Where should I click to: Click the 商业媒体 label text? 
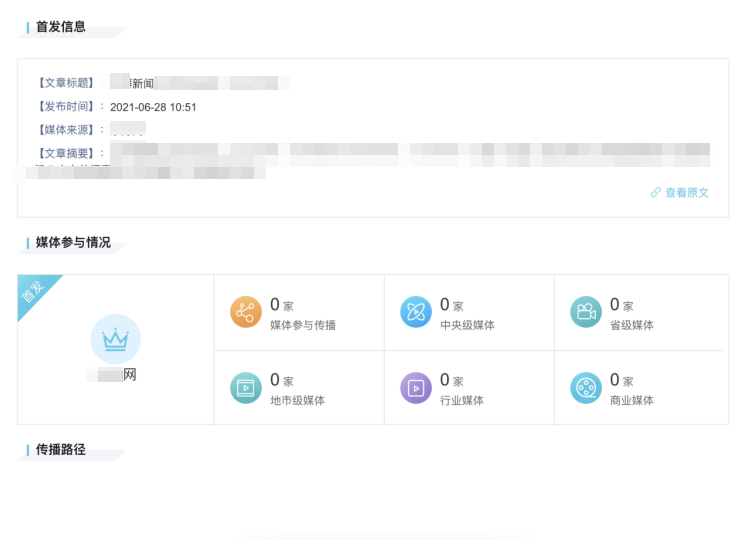pyautogui.click(x=631, y=400)
